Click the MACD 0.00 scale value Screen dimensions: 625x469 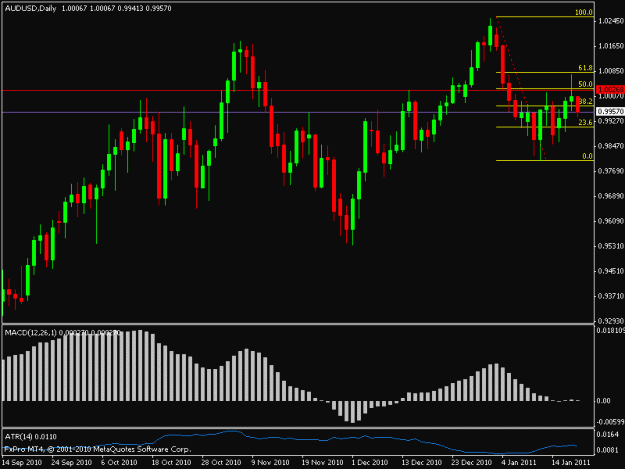pos(603,400)
